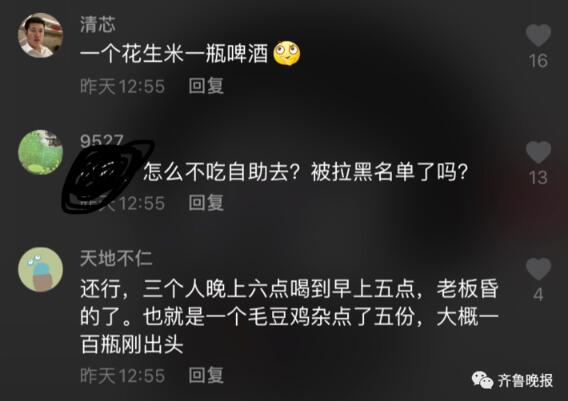Click the black scribbled-out mention
Viewport: 568px width, 401px height.
coord(107,176)
